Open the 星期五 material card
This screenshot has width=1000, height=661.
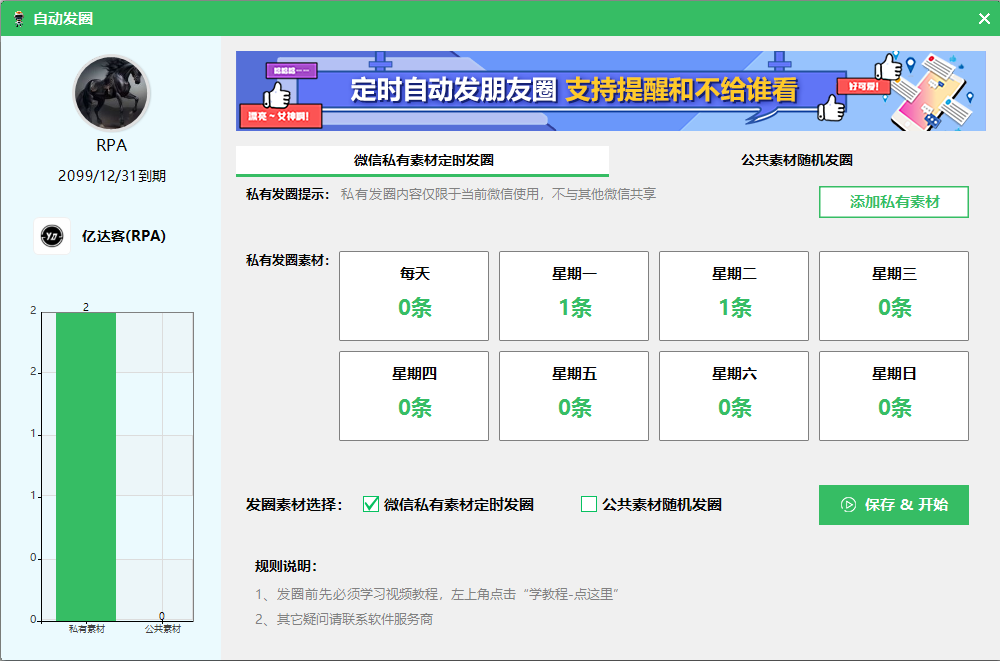pos(574,396)
